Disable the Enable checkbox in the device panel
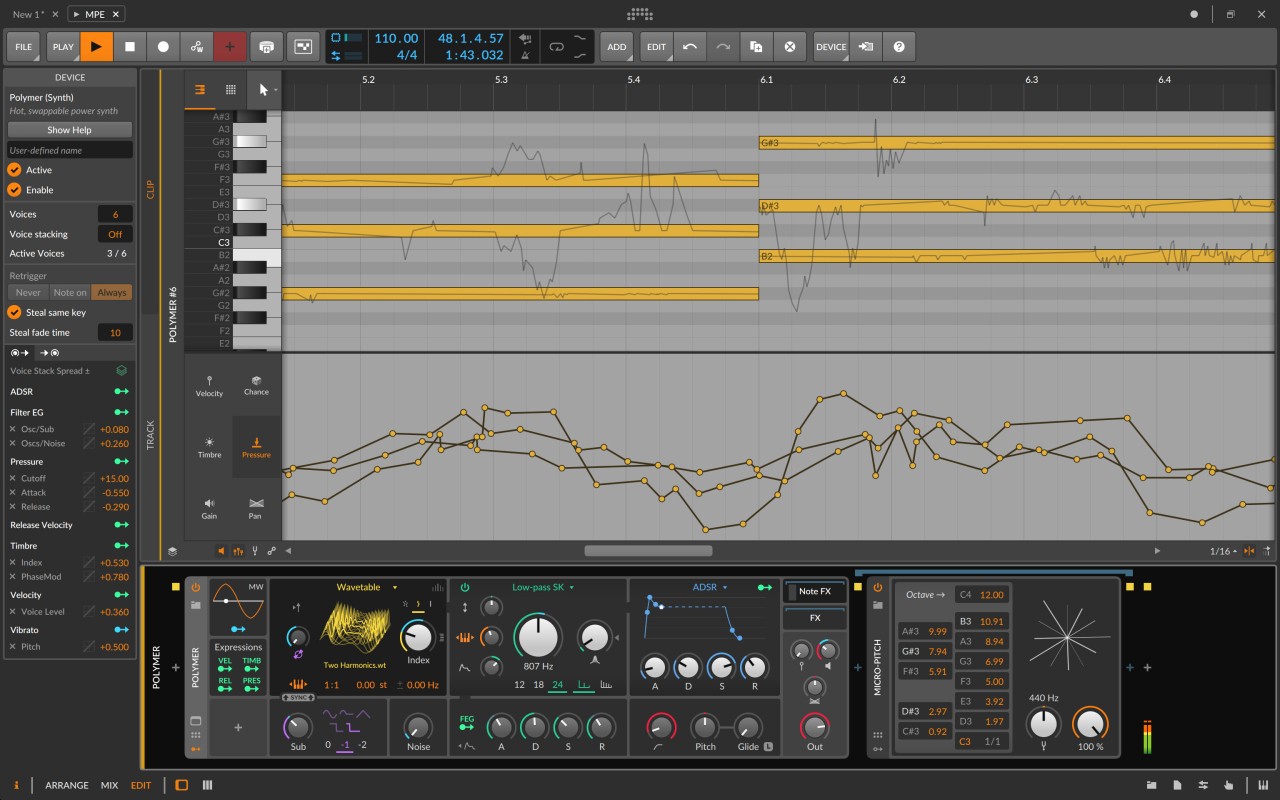This screenshot has width=1280, height=800. tap(14, 190)
